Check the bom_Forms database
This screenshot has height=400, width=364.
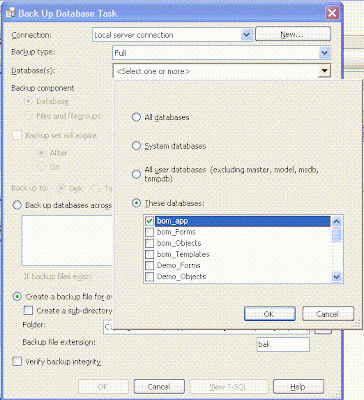(x=149, y=232)
